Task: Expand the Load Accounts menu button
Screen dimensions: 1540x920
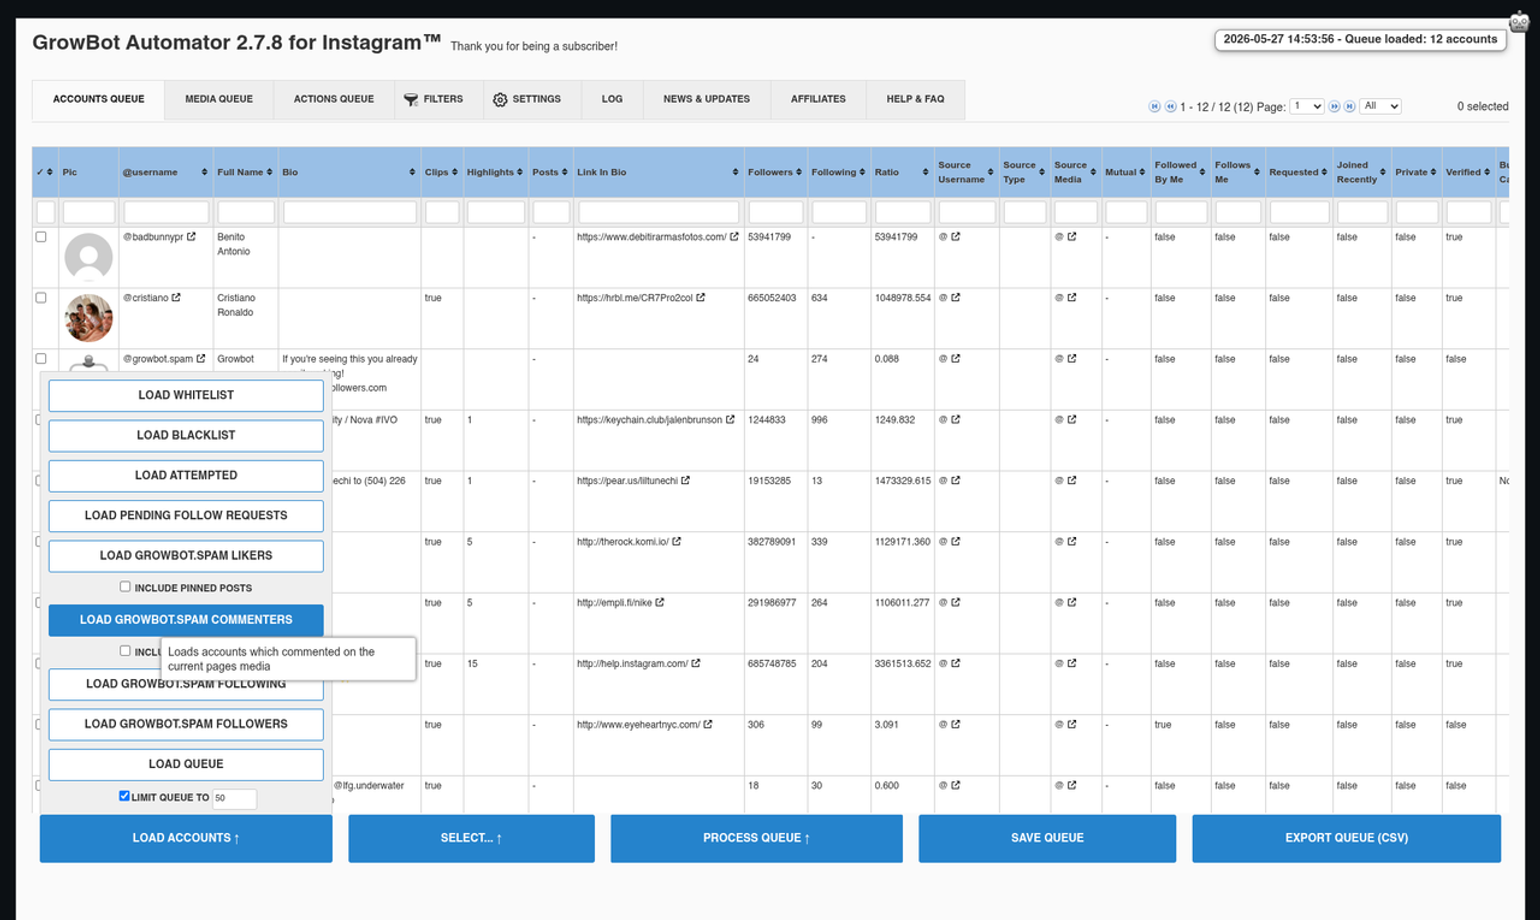Action: pos(186,838)
